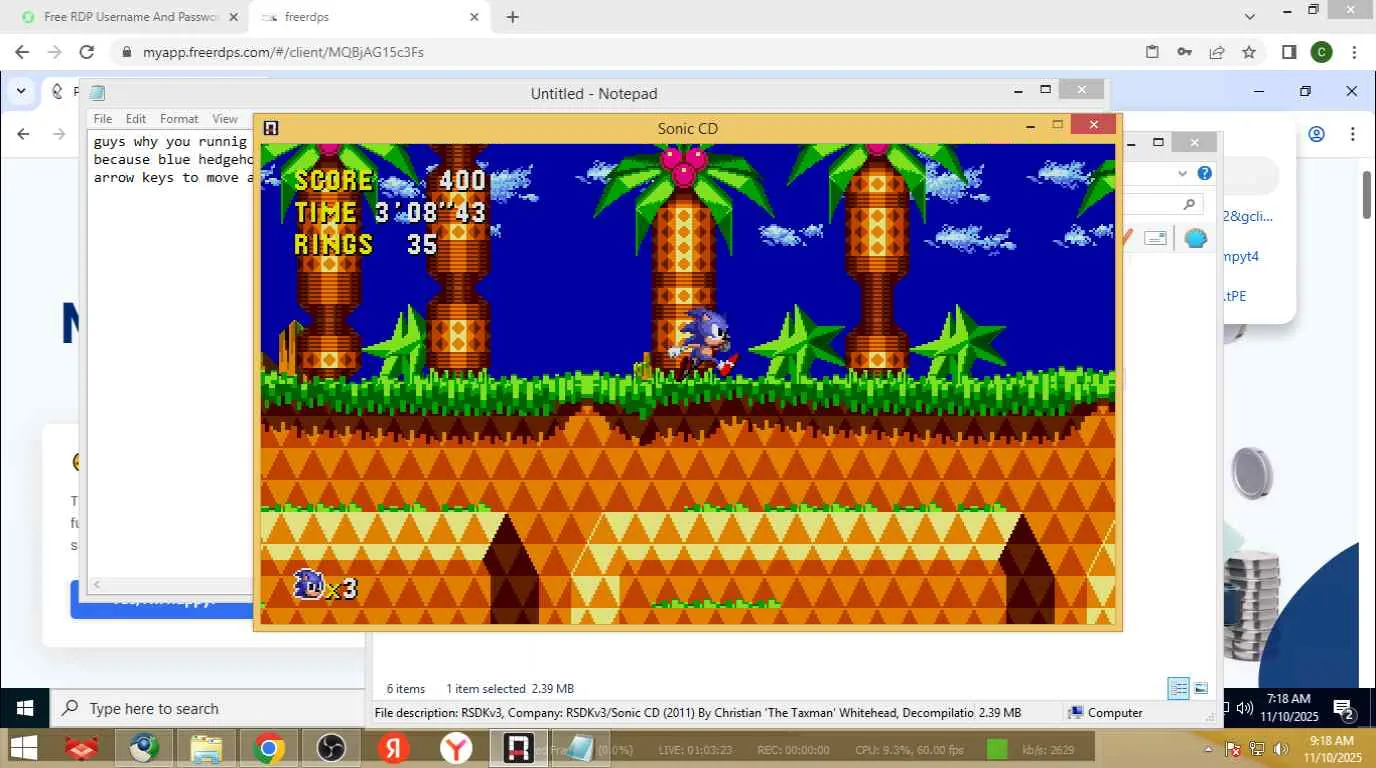Open a new Chrome tab

coord(512,17)
